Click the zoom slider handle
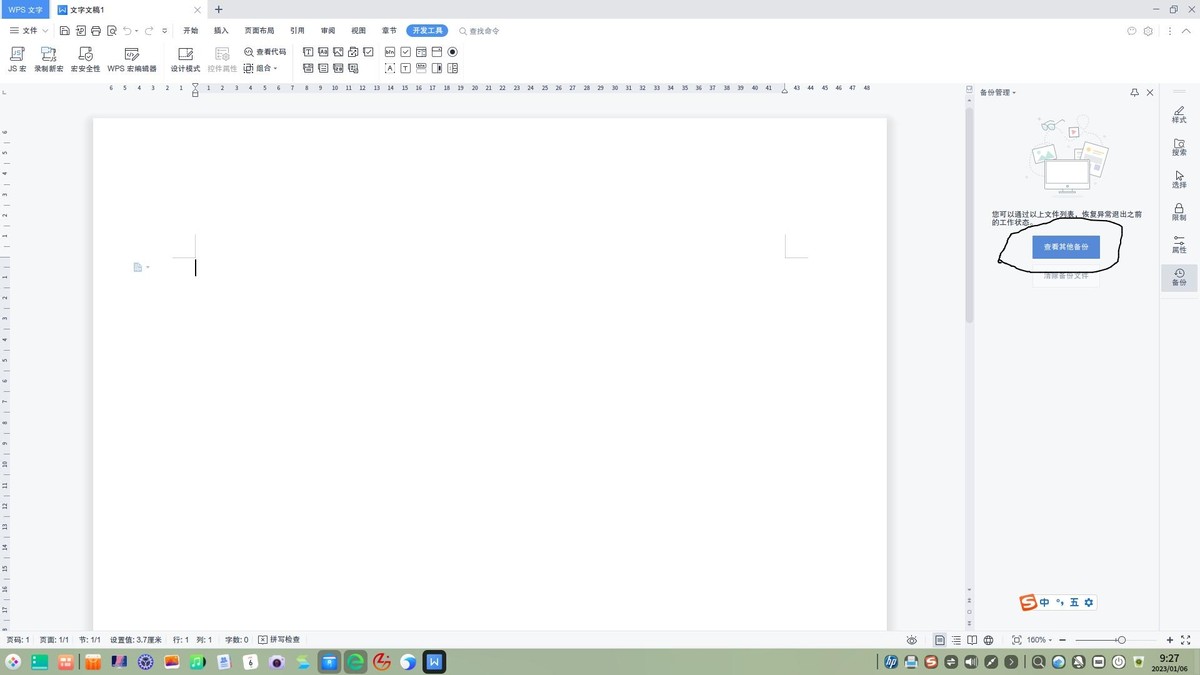 [x=1121, y=640]
